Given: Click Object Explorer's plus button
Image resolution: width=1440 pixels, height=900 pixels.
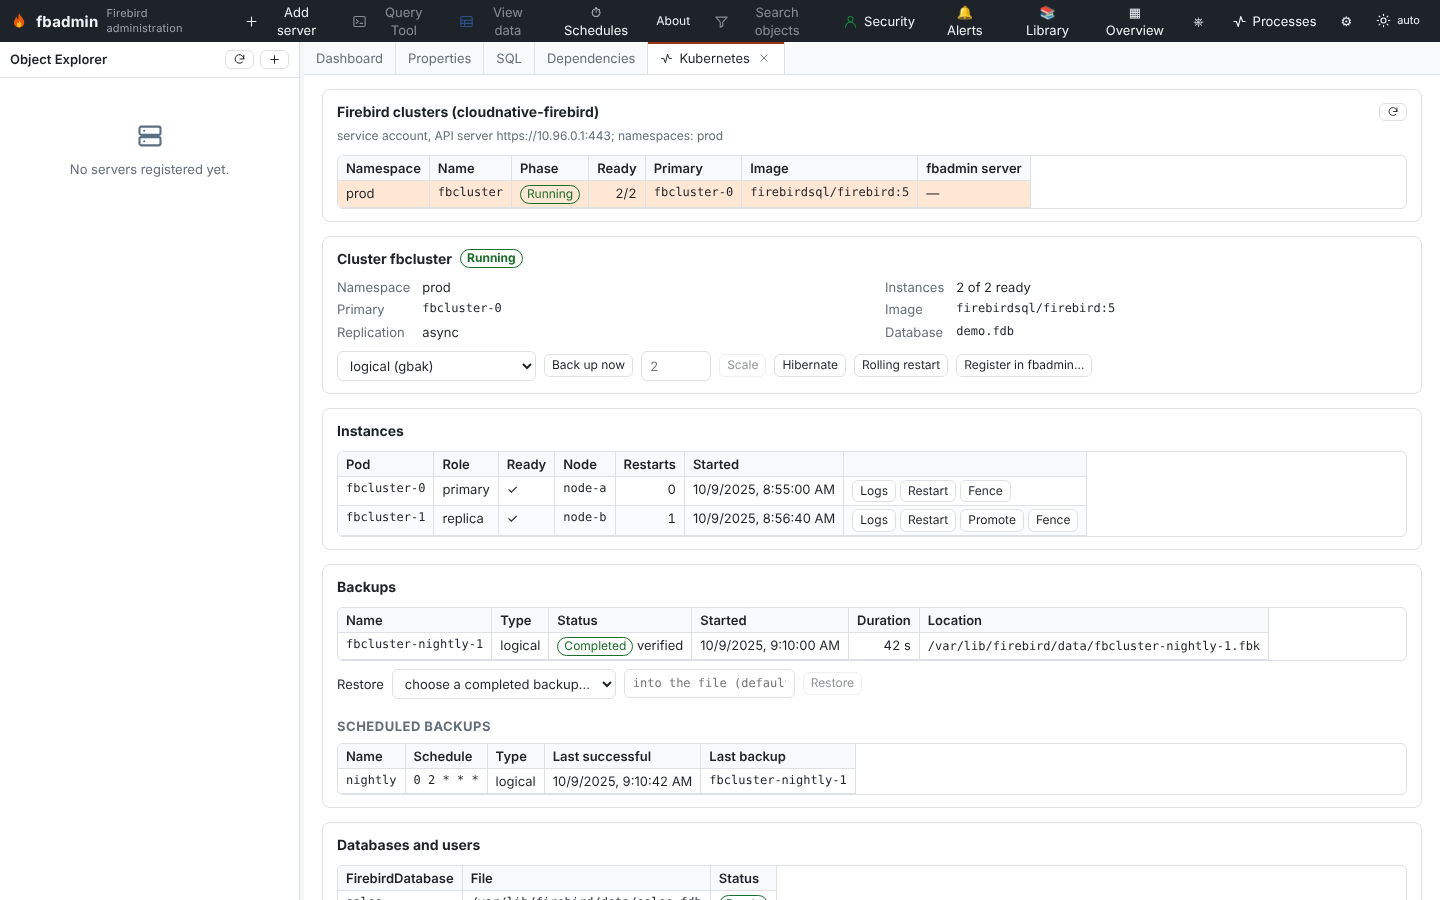Looking at the screenshot, I should (x=274, y=59).
